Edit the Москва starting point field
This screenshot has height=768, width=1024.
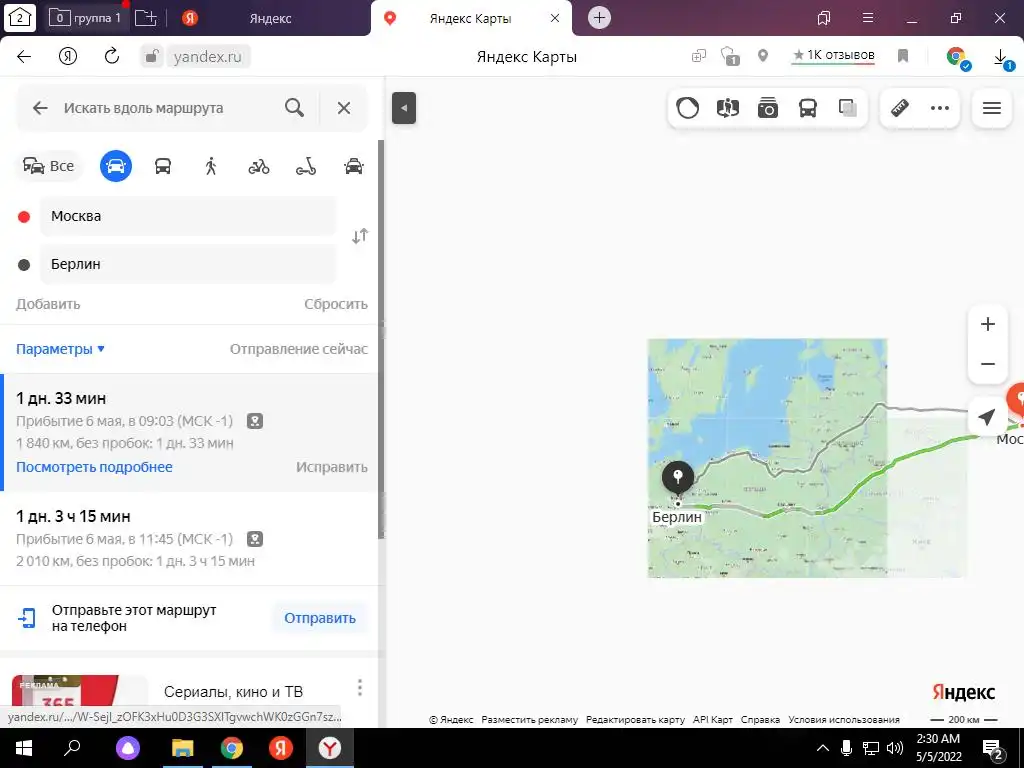(x=188, y=216)
